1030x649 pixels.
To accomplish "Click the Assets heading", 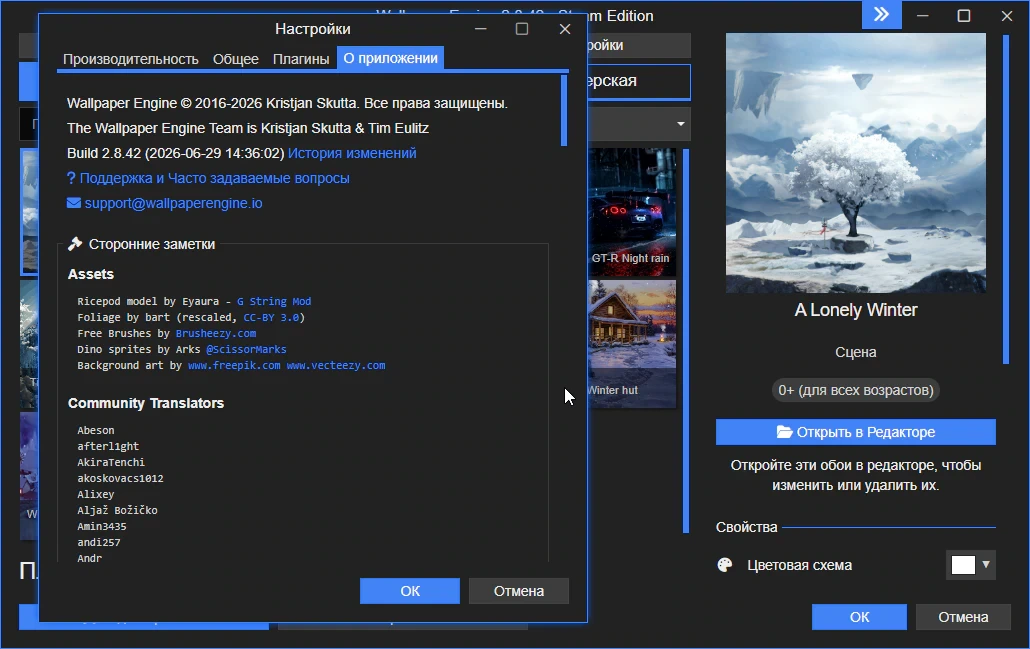I will [91, 274].
